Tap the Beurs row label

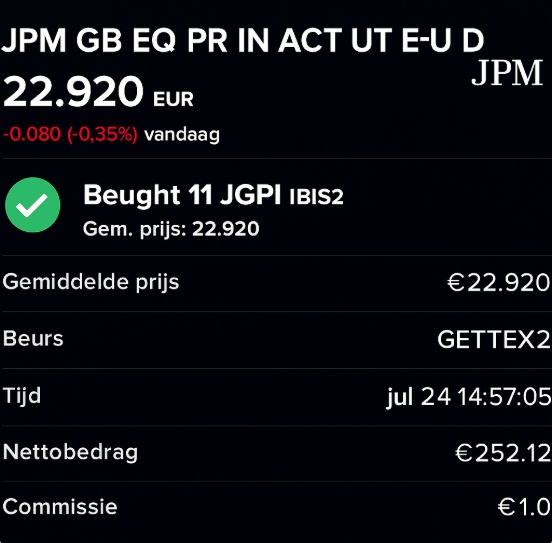[33, 339]
